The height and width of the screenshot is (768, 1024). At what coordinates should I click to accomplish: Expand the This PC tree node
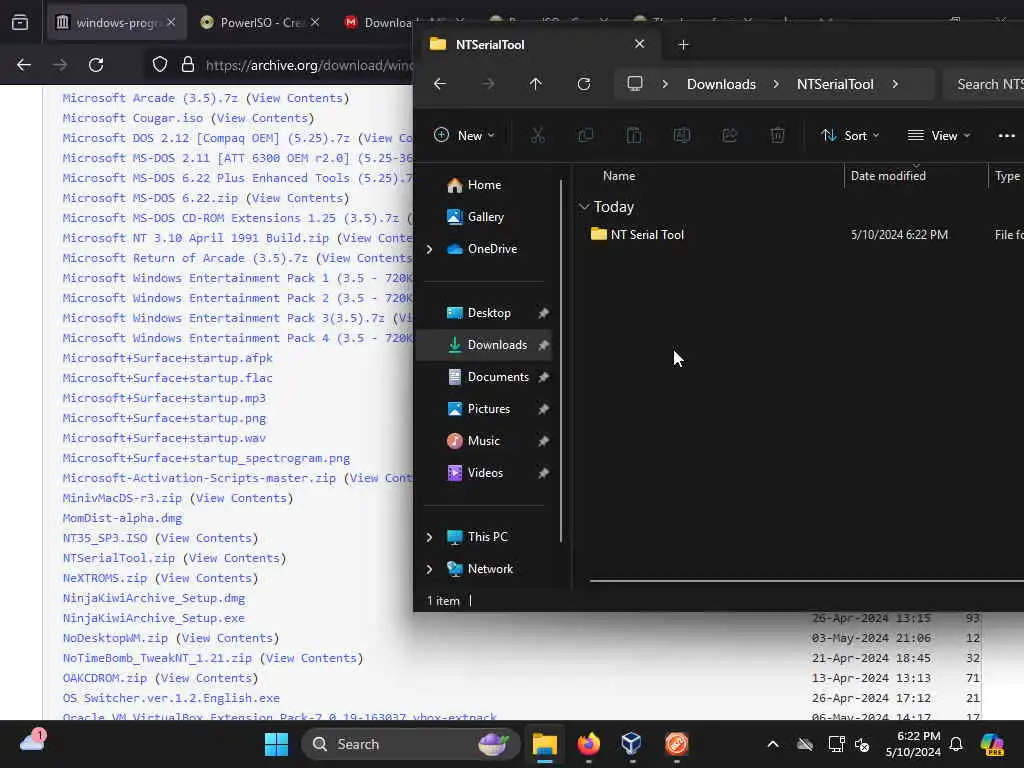point(429,537)
